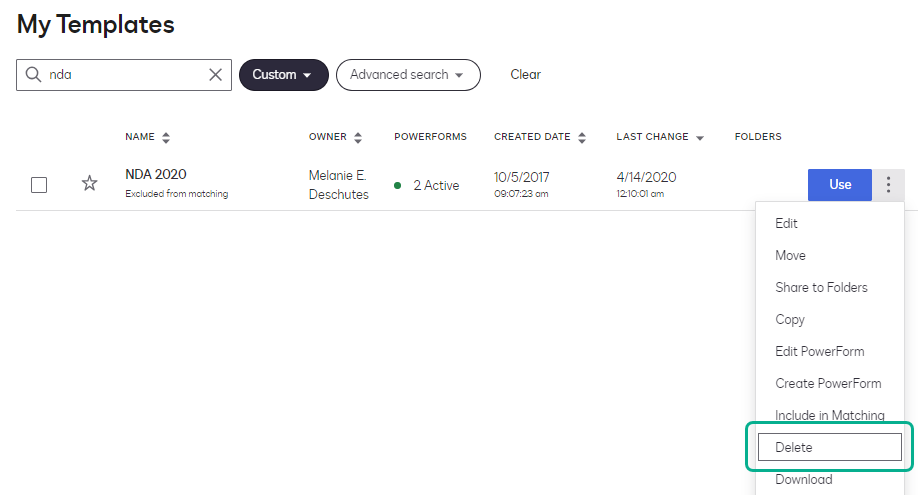Sort templates by Name column
Screen dimensions: 918x495
pyautogui.click(x=148, y=137)
